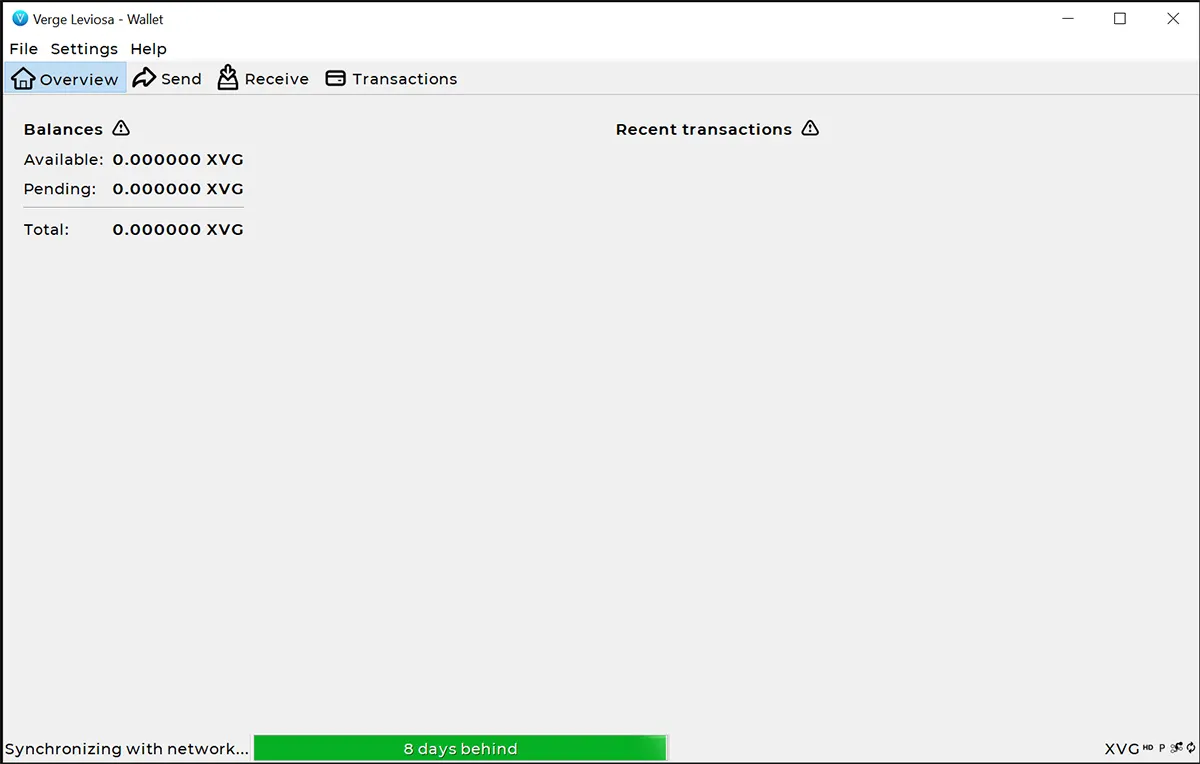Select the XVG unit display in status bar

click(x=1122, y=748)
